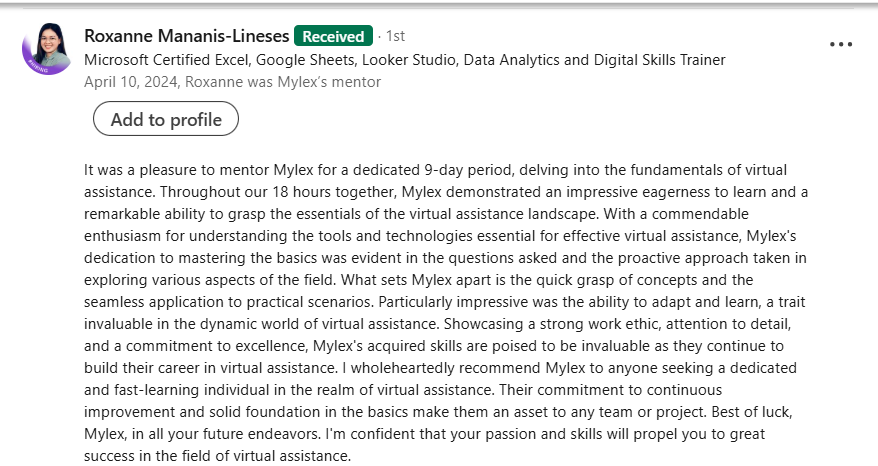Image resolution: width=878 pixels, height=466 pixels.
Task: Open the three-dot more options menu
Action: point(841,45)
